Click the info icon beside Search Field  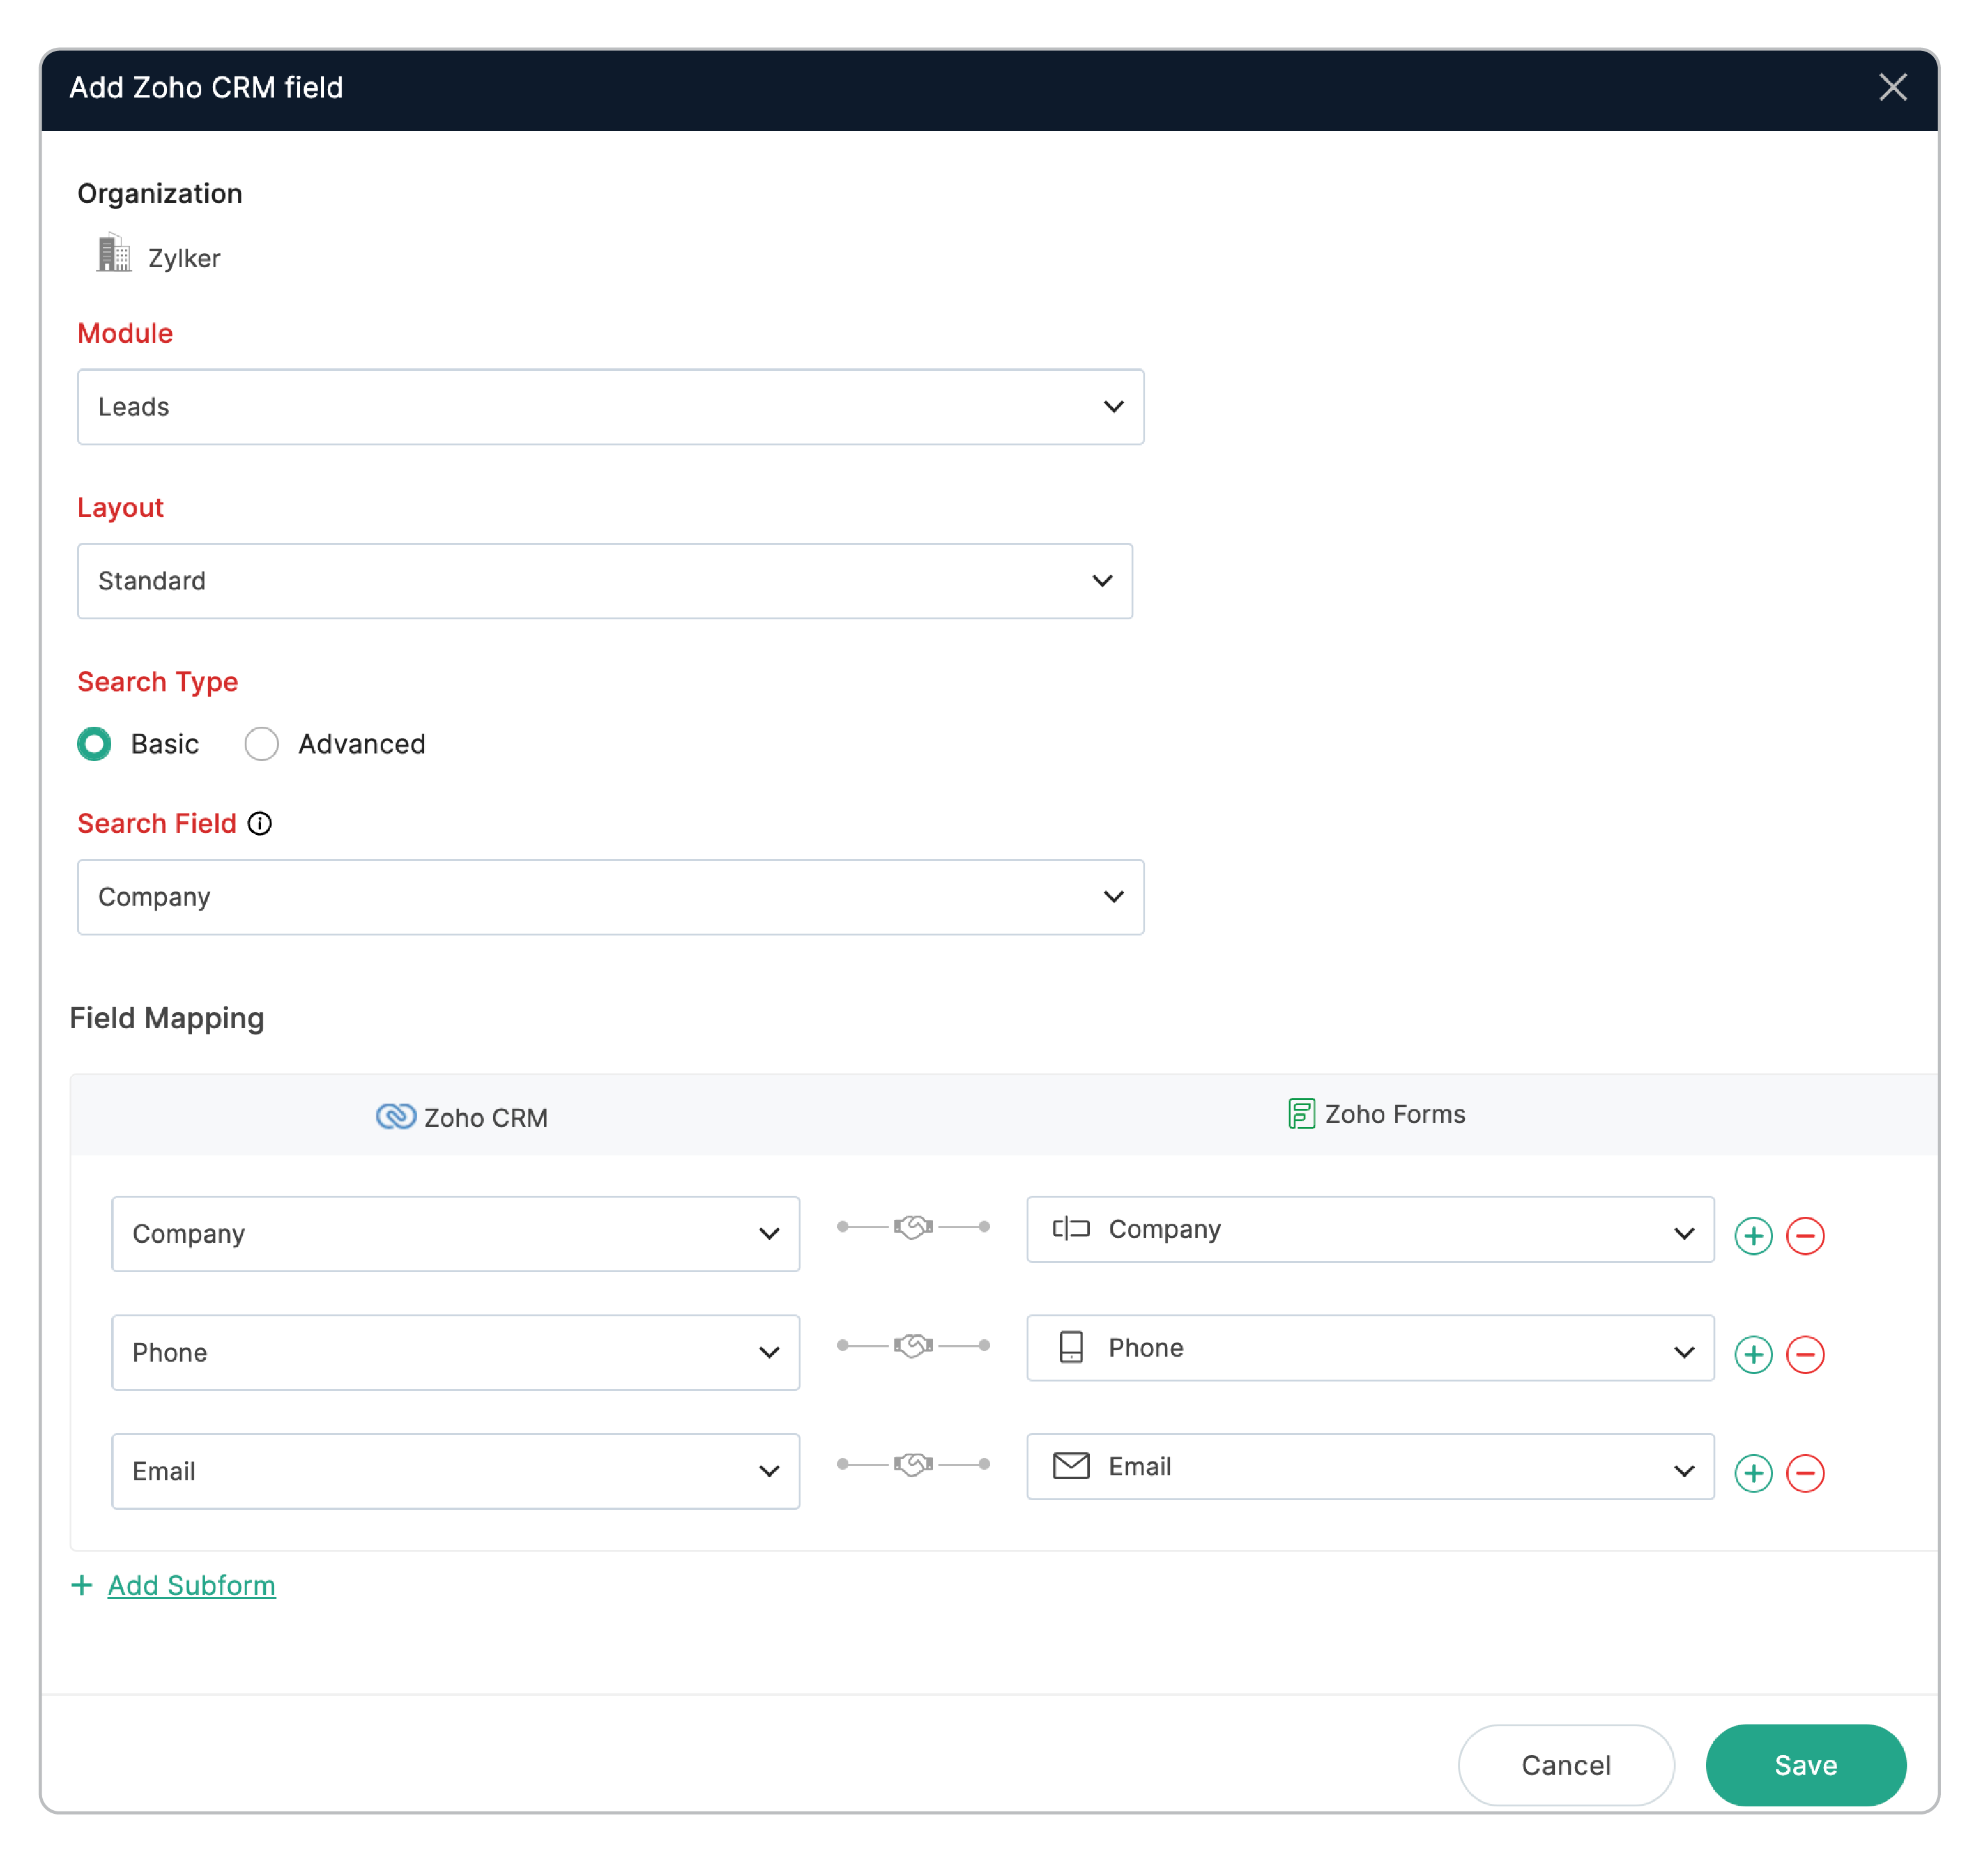260,824
